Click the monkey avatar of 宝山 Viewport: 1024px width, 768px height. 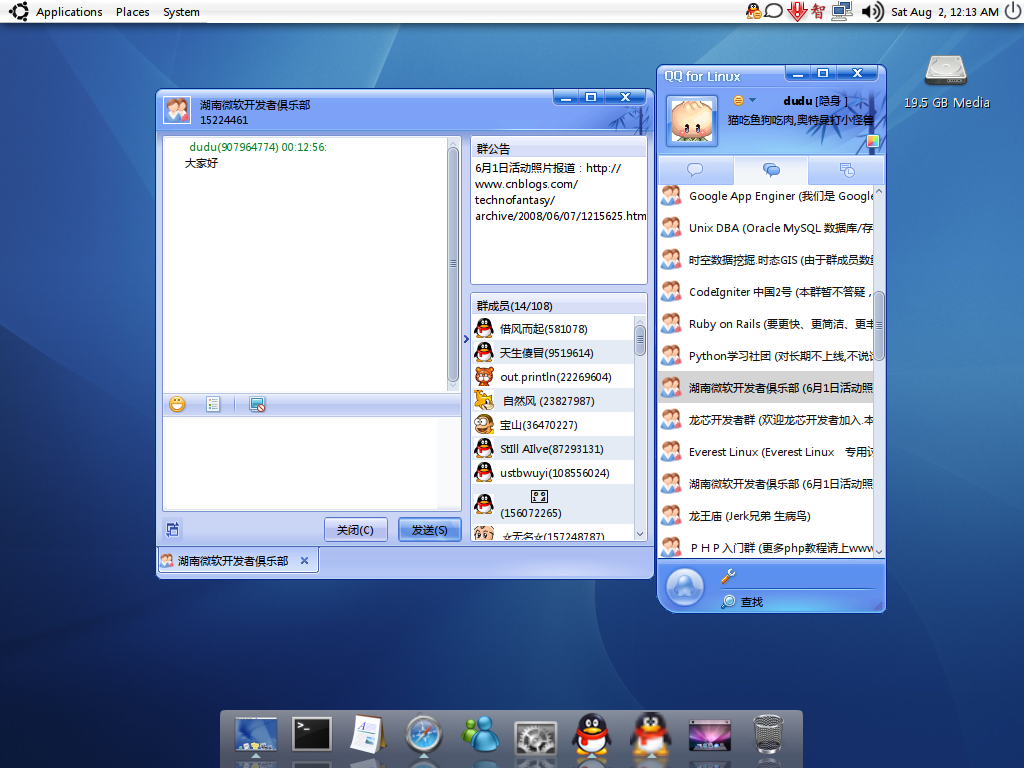484,424
